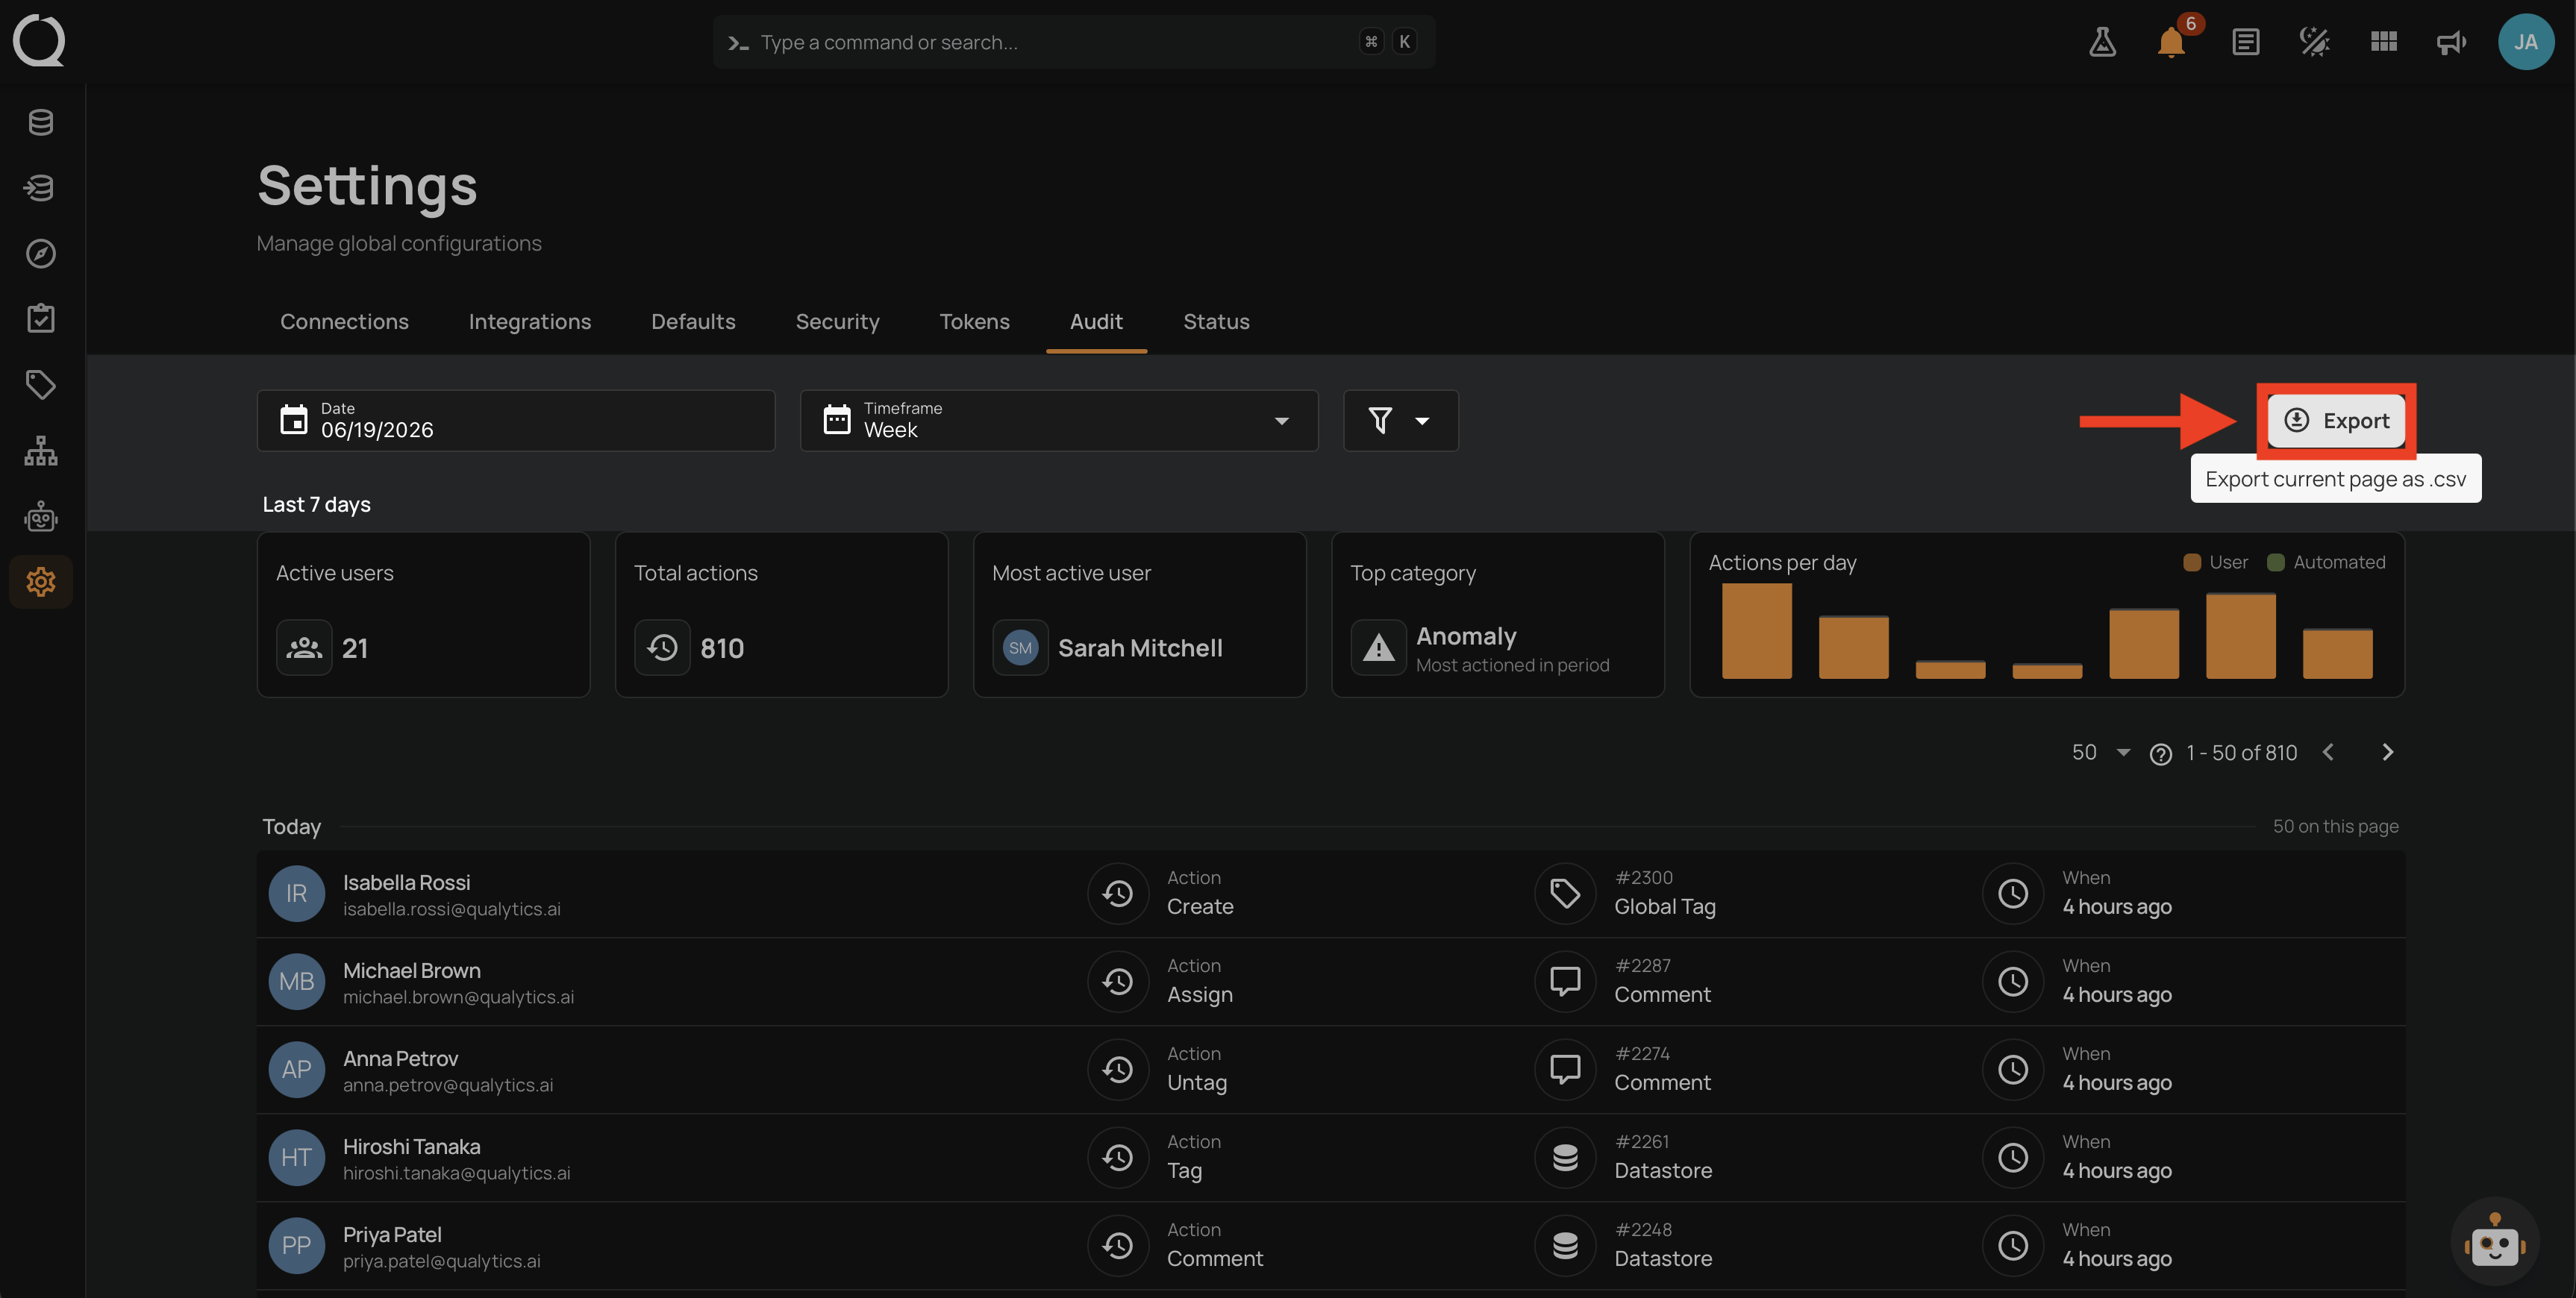Screen dimensions: 2576x1298
Task: Click comment icon for #2287
Action: tap(1565, 982)
